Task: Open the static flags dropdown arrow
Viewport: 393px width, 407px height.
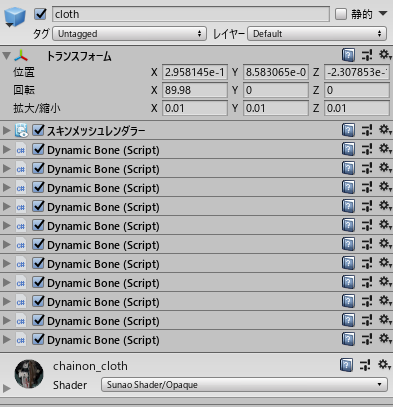Action: (383, 14)
